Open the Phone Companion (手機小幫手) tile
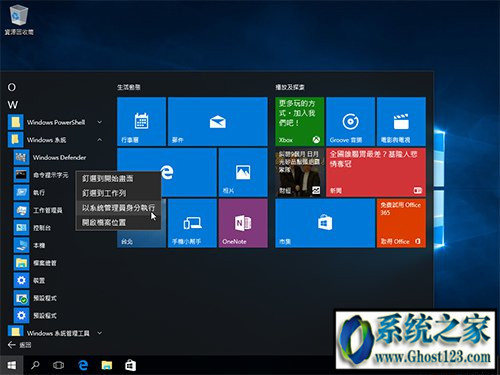The width and height of the screenshot is (500, 375). click(192, 223)
